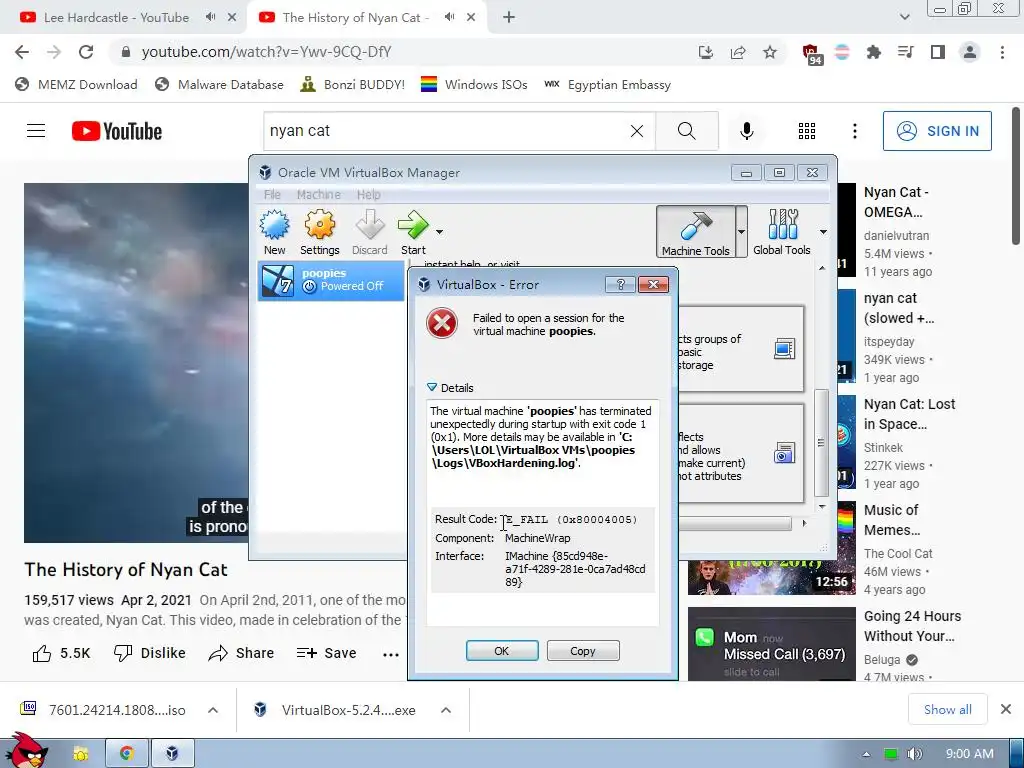Click the New VM icon in VirtualBox

(274, 232)
